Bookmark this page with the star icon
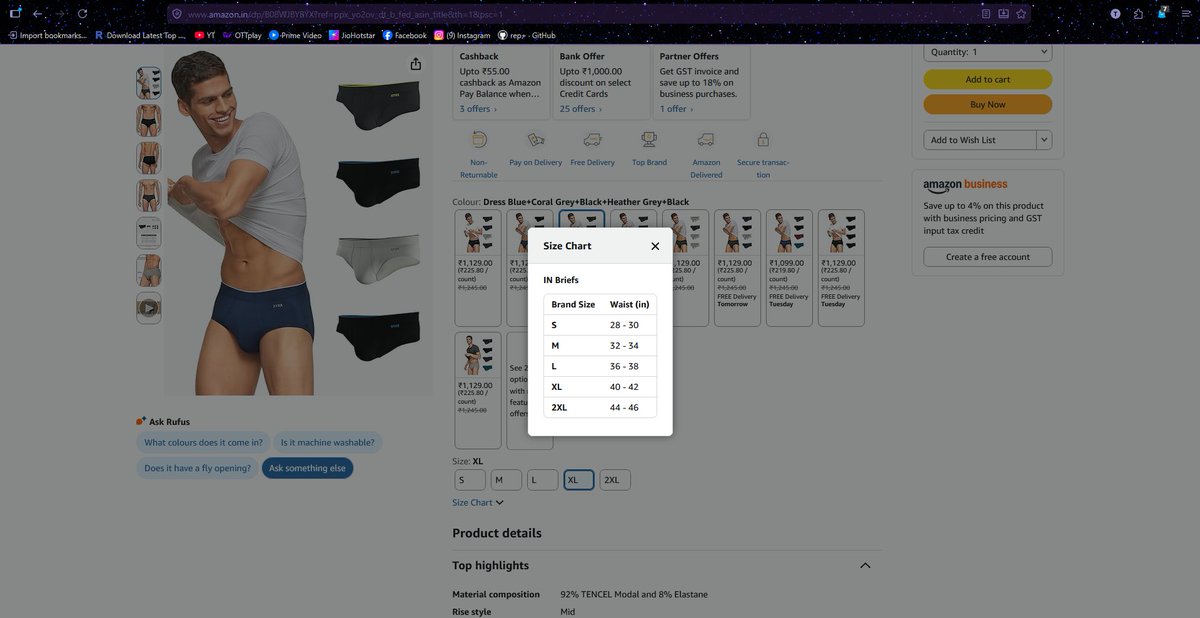Viewport: 1200px width, 618px height. [x=1021, y=14]
